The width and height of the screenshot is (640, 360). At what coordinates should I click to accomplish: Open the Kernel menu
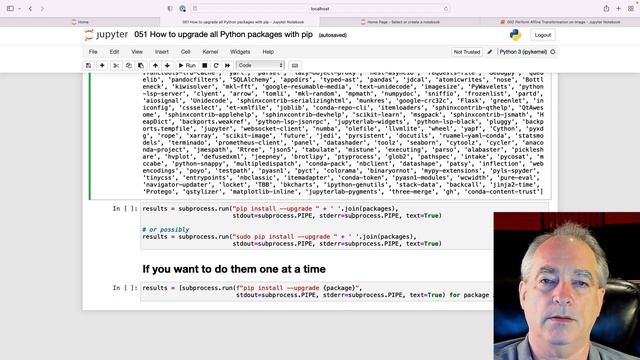click(210, 52)
